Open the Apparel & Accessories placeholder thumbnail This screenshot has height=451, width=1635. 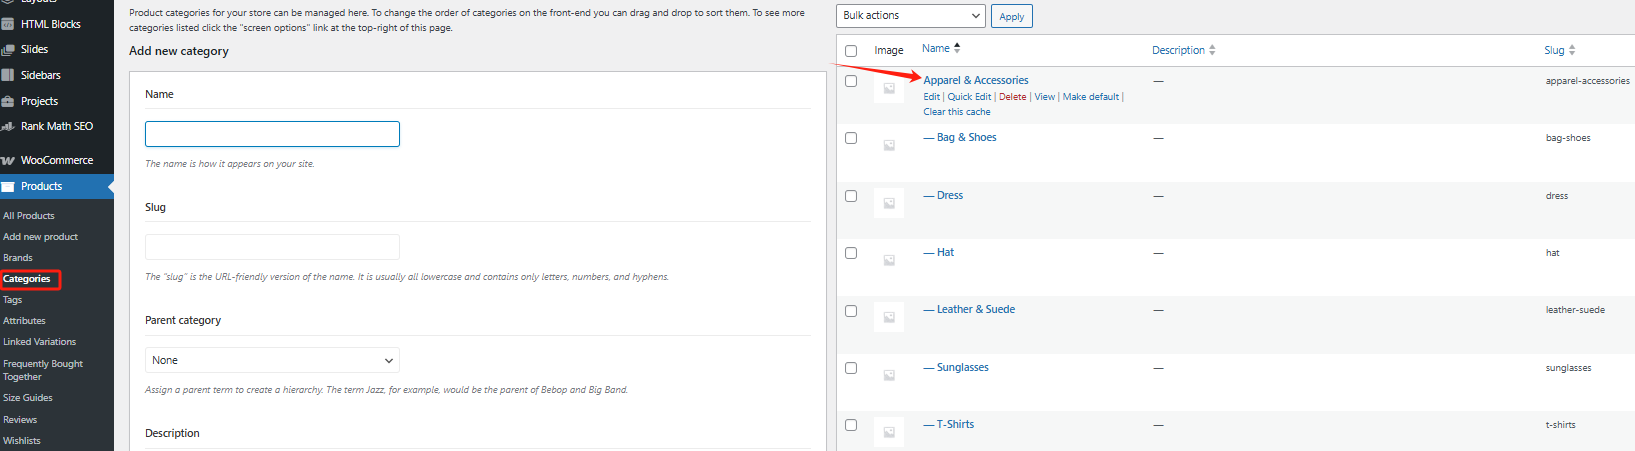click(888, 89)
